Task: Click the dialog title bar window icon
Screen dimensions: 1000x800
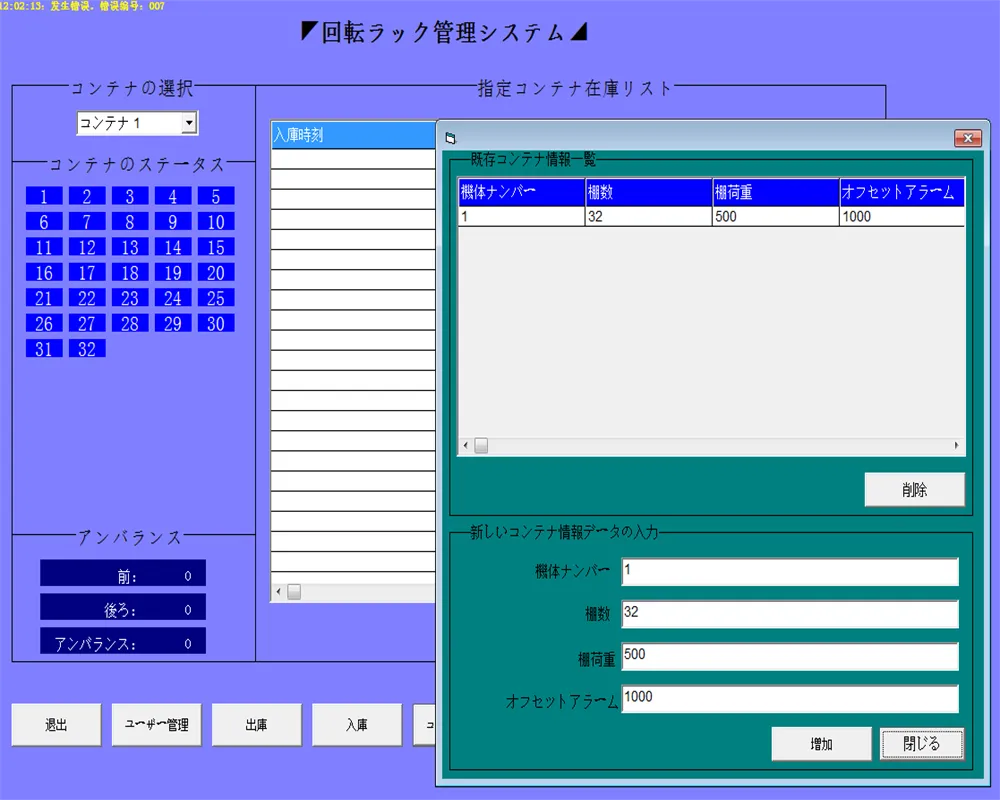Action: pos(450,138)
